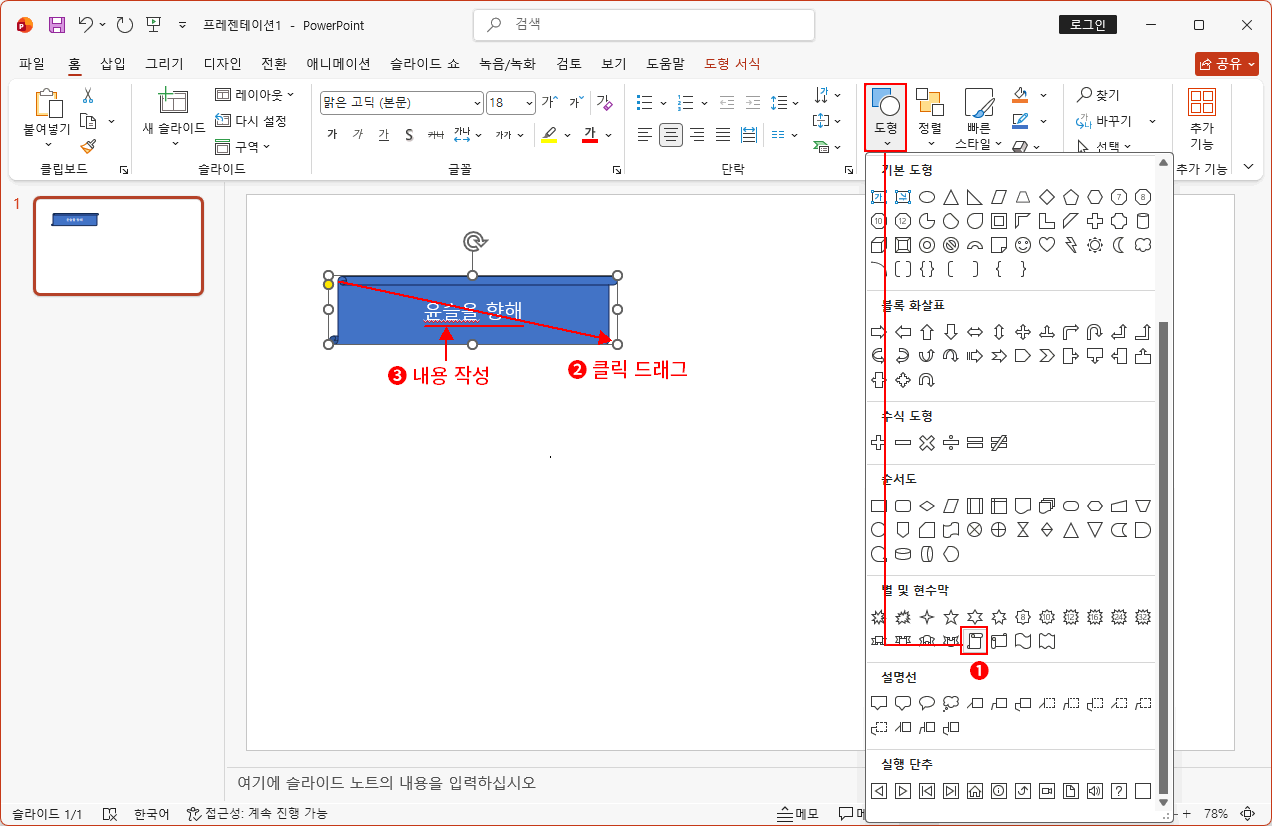Select slide 1 thumbnail in the panel

coord(118,246)
